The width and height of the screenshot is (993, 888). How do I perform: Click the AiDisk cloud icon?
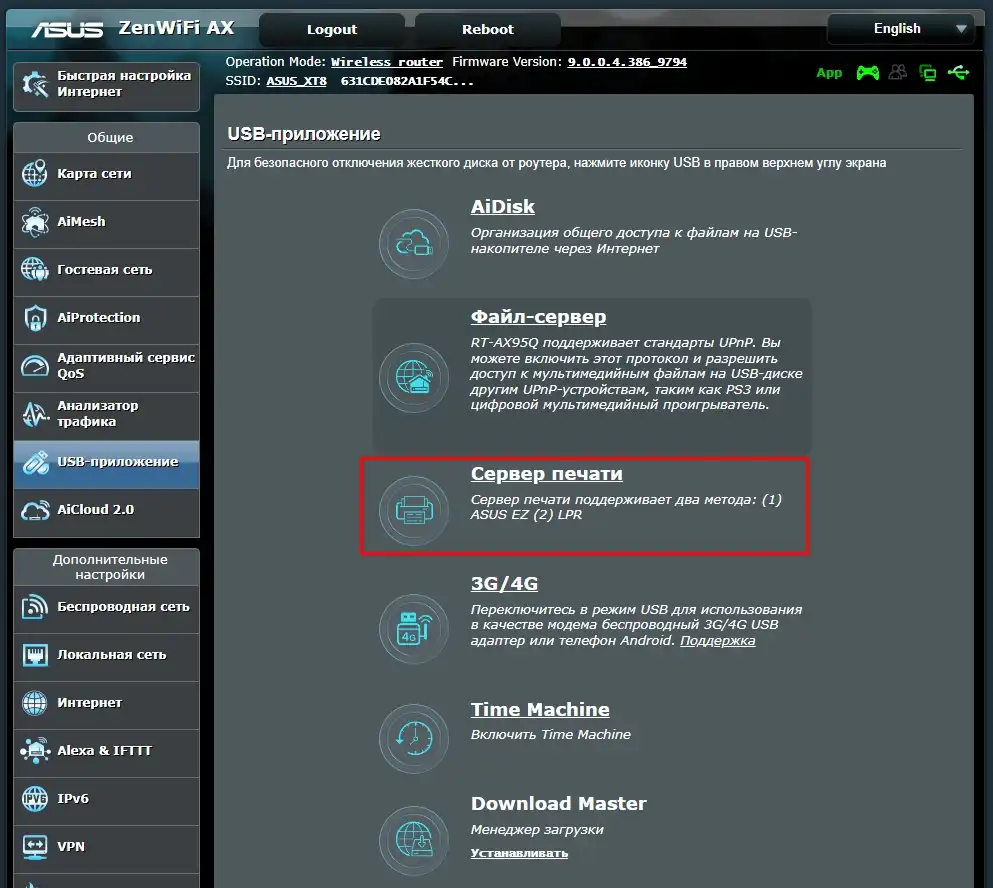(412, 244)
